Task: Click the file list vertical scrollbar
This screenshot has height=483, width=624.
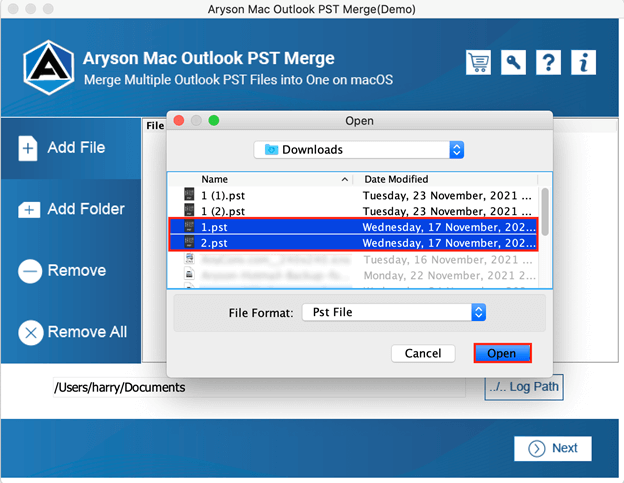Action: tap(545, 212)
